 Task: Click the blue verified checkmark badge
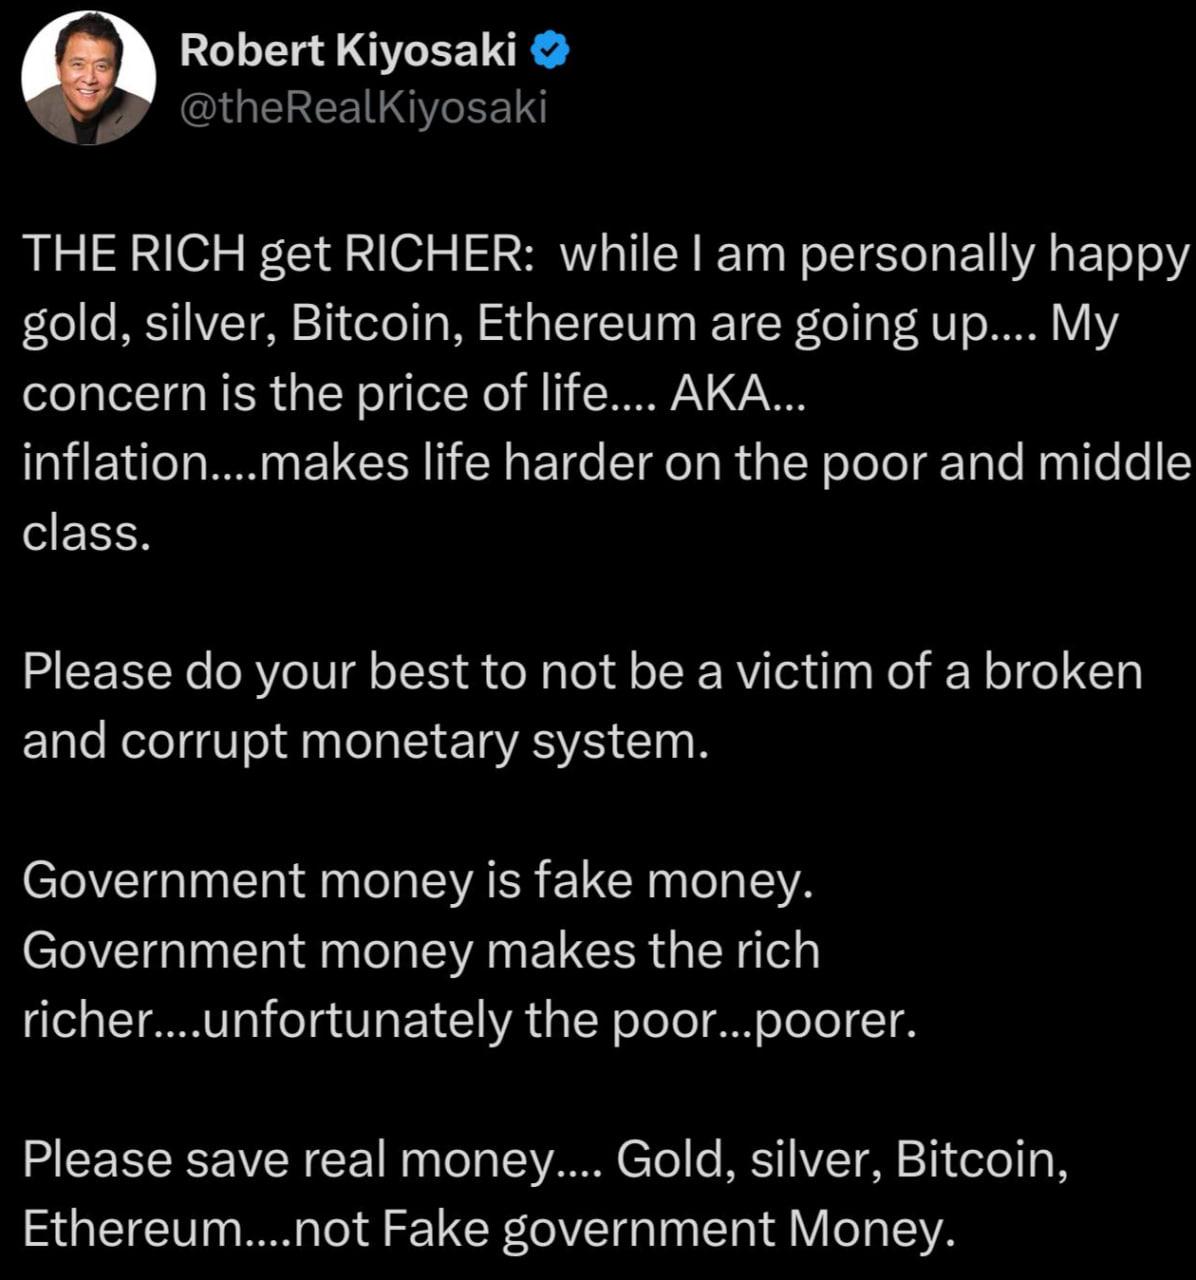click(548, 51)
